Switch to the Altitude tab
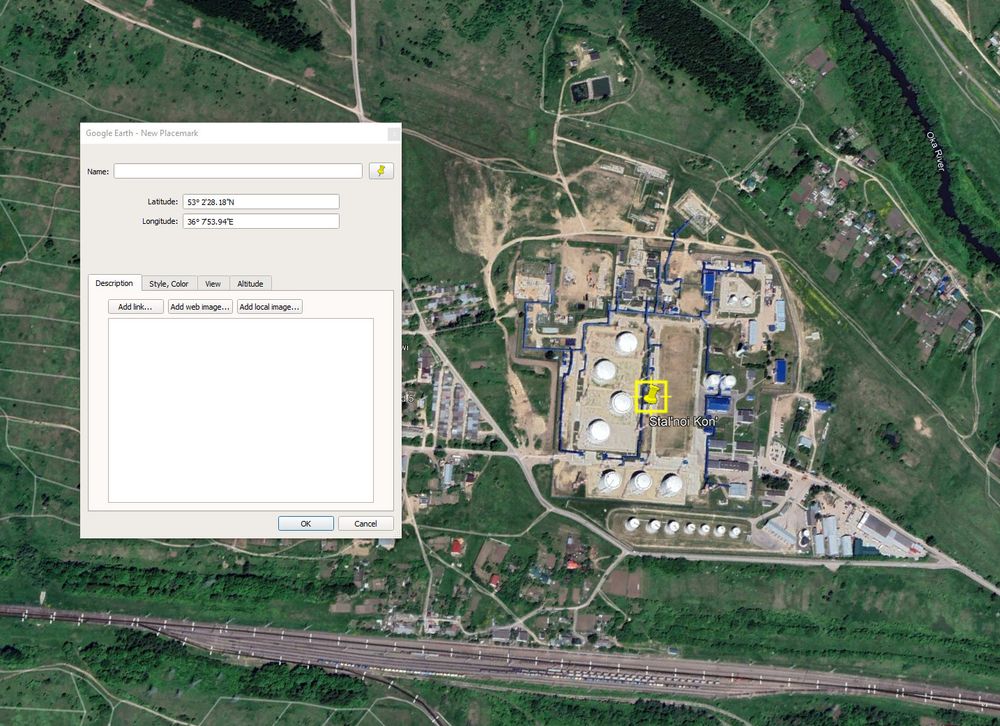The width and height of the screenshot is (1000, 726). 250,284
